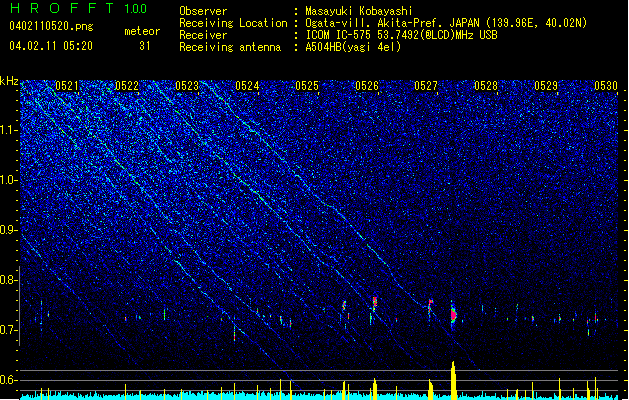Image resolution: width=629 pixels, height=400 pixels.
Task: Click the 0528 time marker
Action: pyautogui.click(x=486, y=86)
